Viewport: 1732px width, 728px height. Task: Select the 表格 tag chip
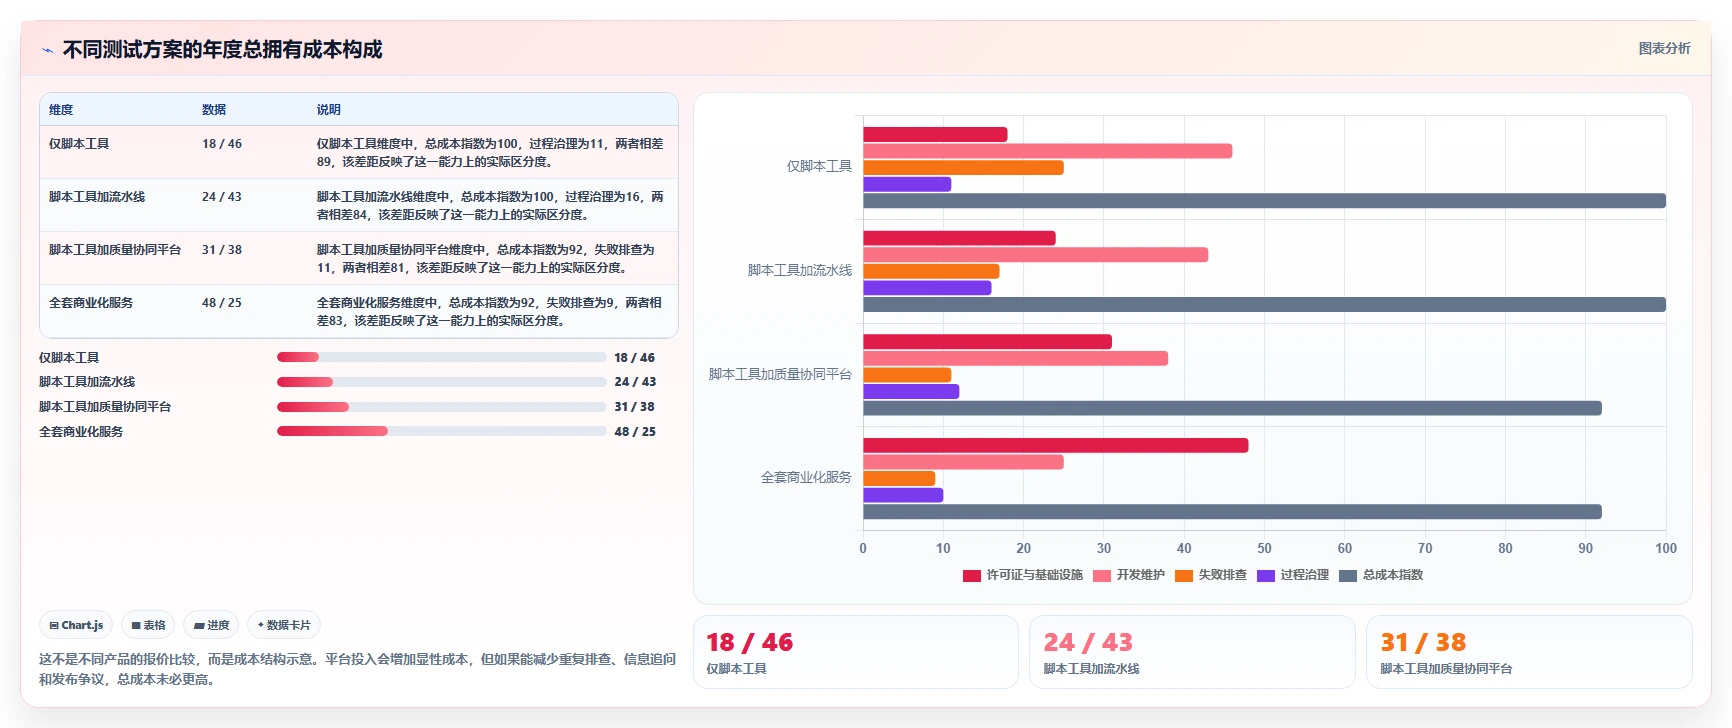point(148,625)
